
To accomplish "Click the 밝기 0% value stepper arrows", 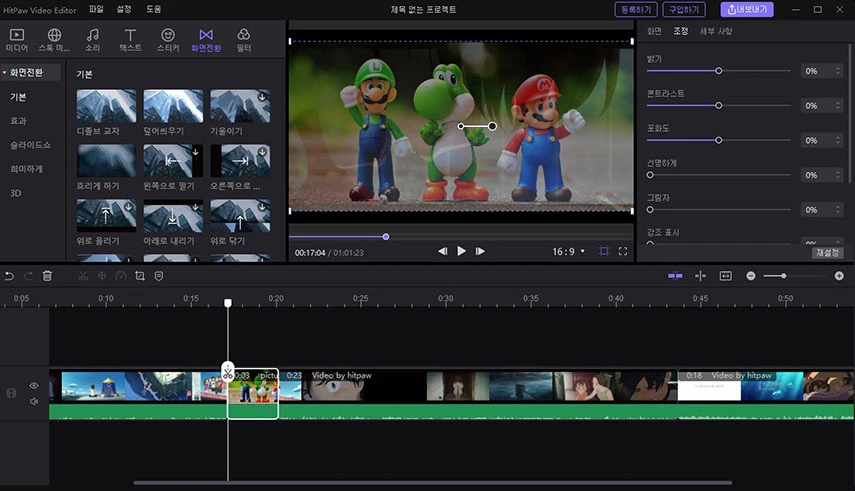I will (838, 71).
